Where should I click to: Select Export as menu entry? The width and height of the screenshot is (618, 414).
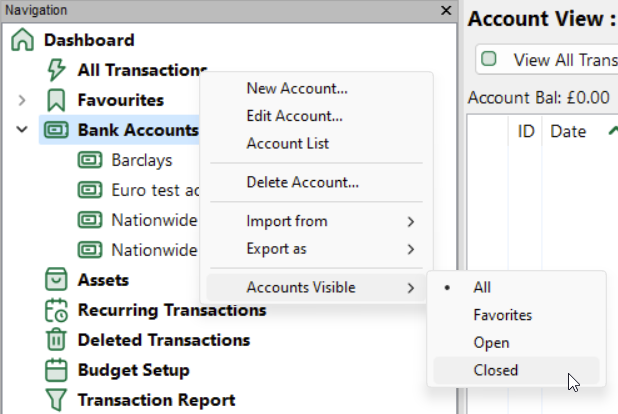coord(316,249)
